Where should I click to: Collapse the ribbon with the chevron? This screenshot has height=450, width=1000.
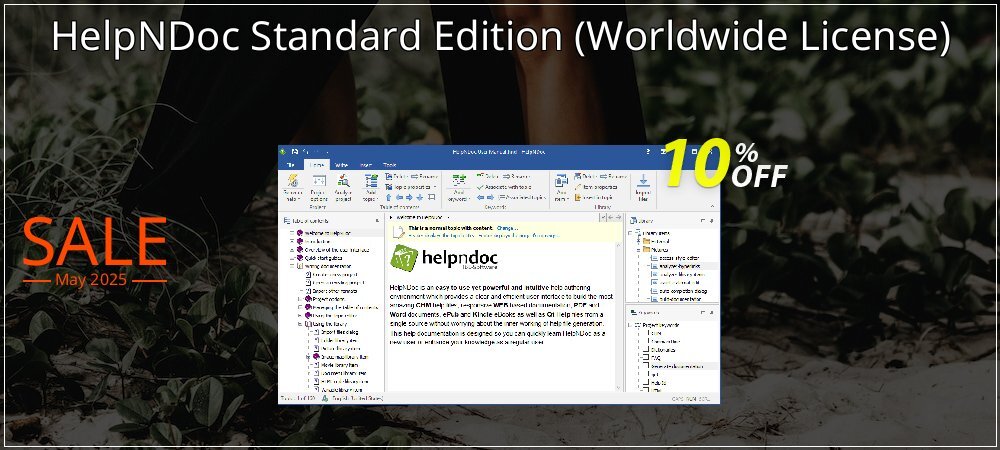click(x=712, y=206)
